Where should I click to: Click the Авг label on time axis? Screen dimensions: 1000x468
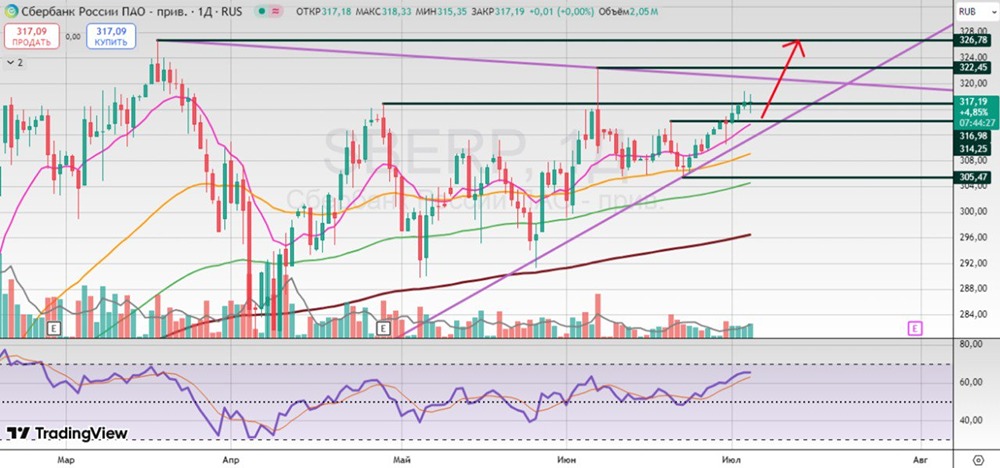(x=920, y=458)
